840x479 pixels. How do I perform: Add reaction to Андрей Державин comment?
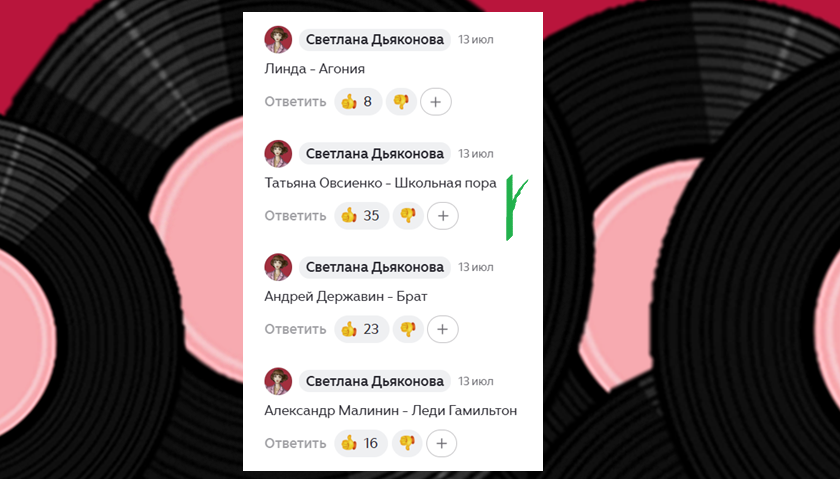442,329
